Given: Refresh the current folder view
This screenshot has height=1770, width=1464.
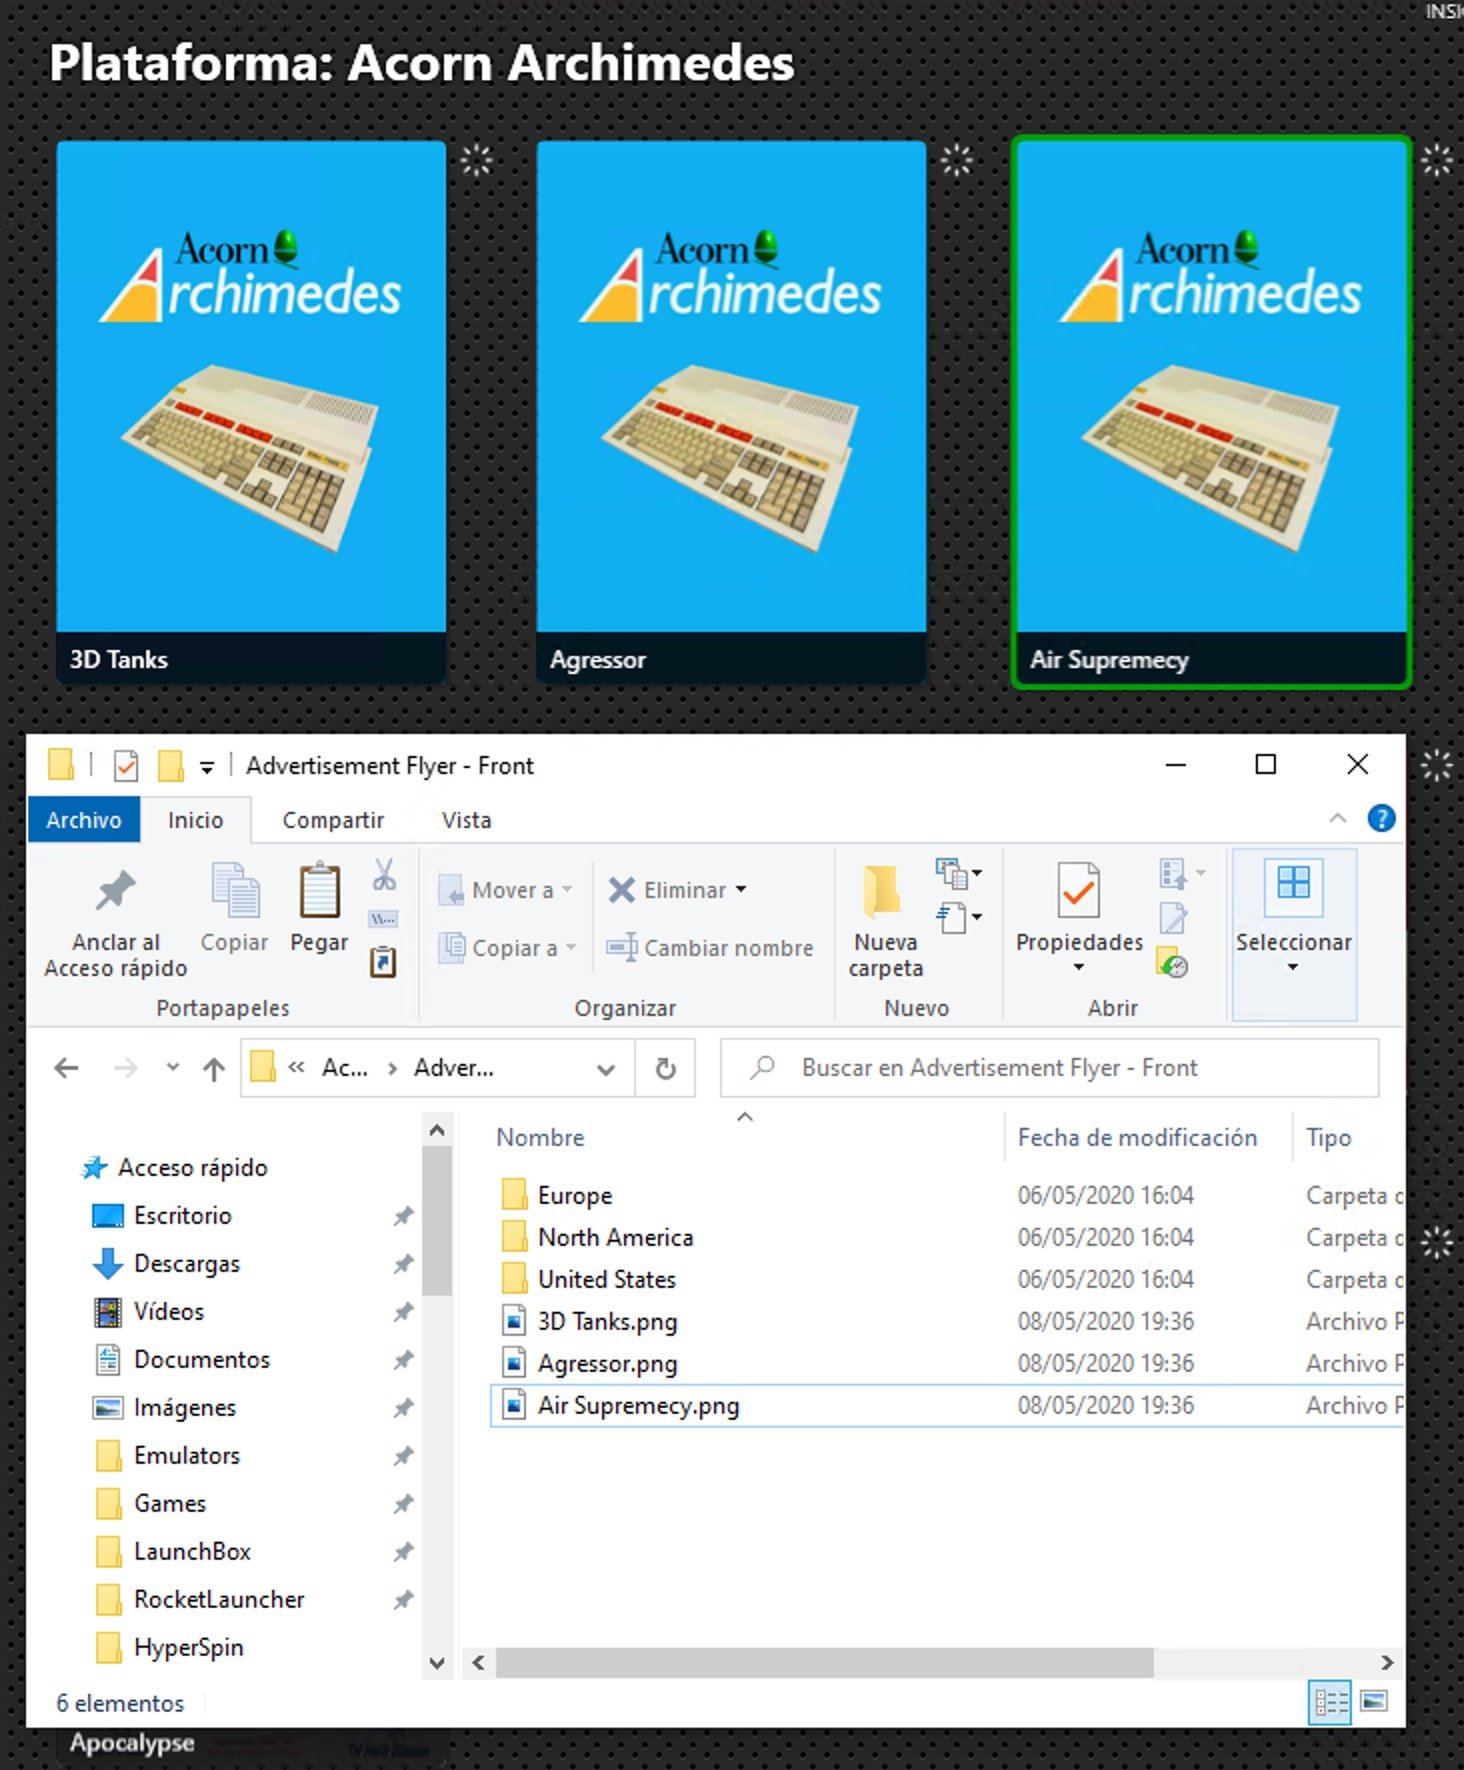Looking at the screenshot, I should [665, 1068].
